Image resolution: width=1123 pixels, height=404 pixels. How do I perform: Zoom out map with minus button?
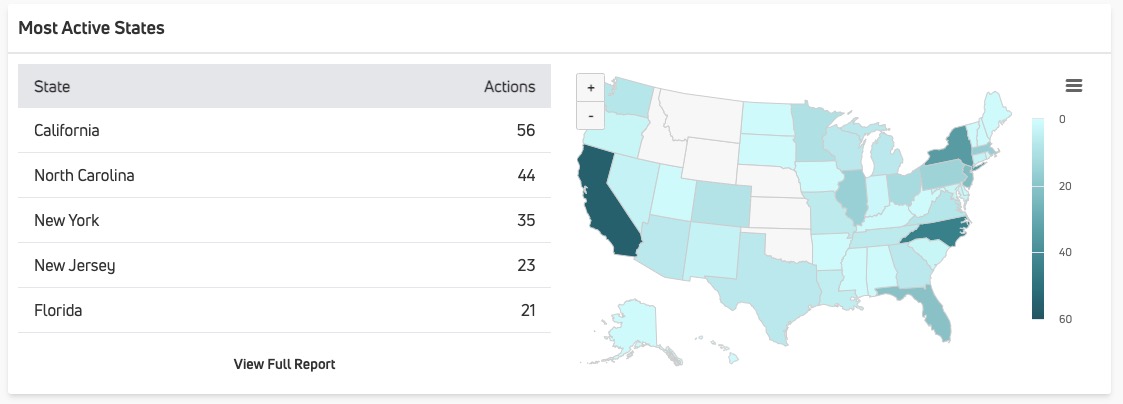point(591,115)
